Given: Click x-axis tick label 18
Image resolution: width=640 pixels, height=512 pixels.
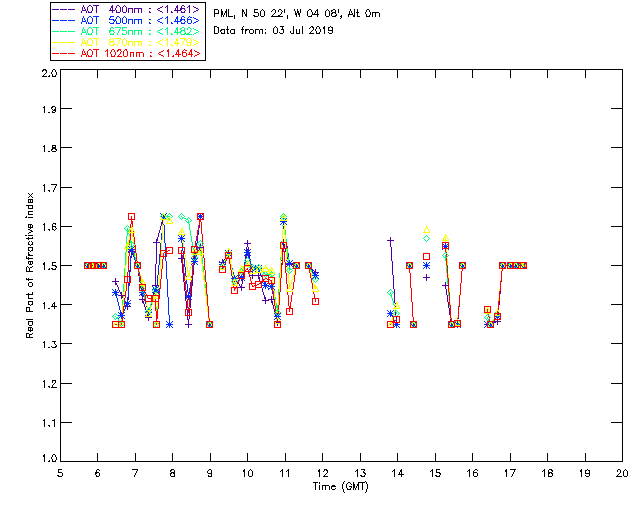Looking at the screenshot, I should (x=547, y=473).
